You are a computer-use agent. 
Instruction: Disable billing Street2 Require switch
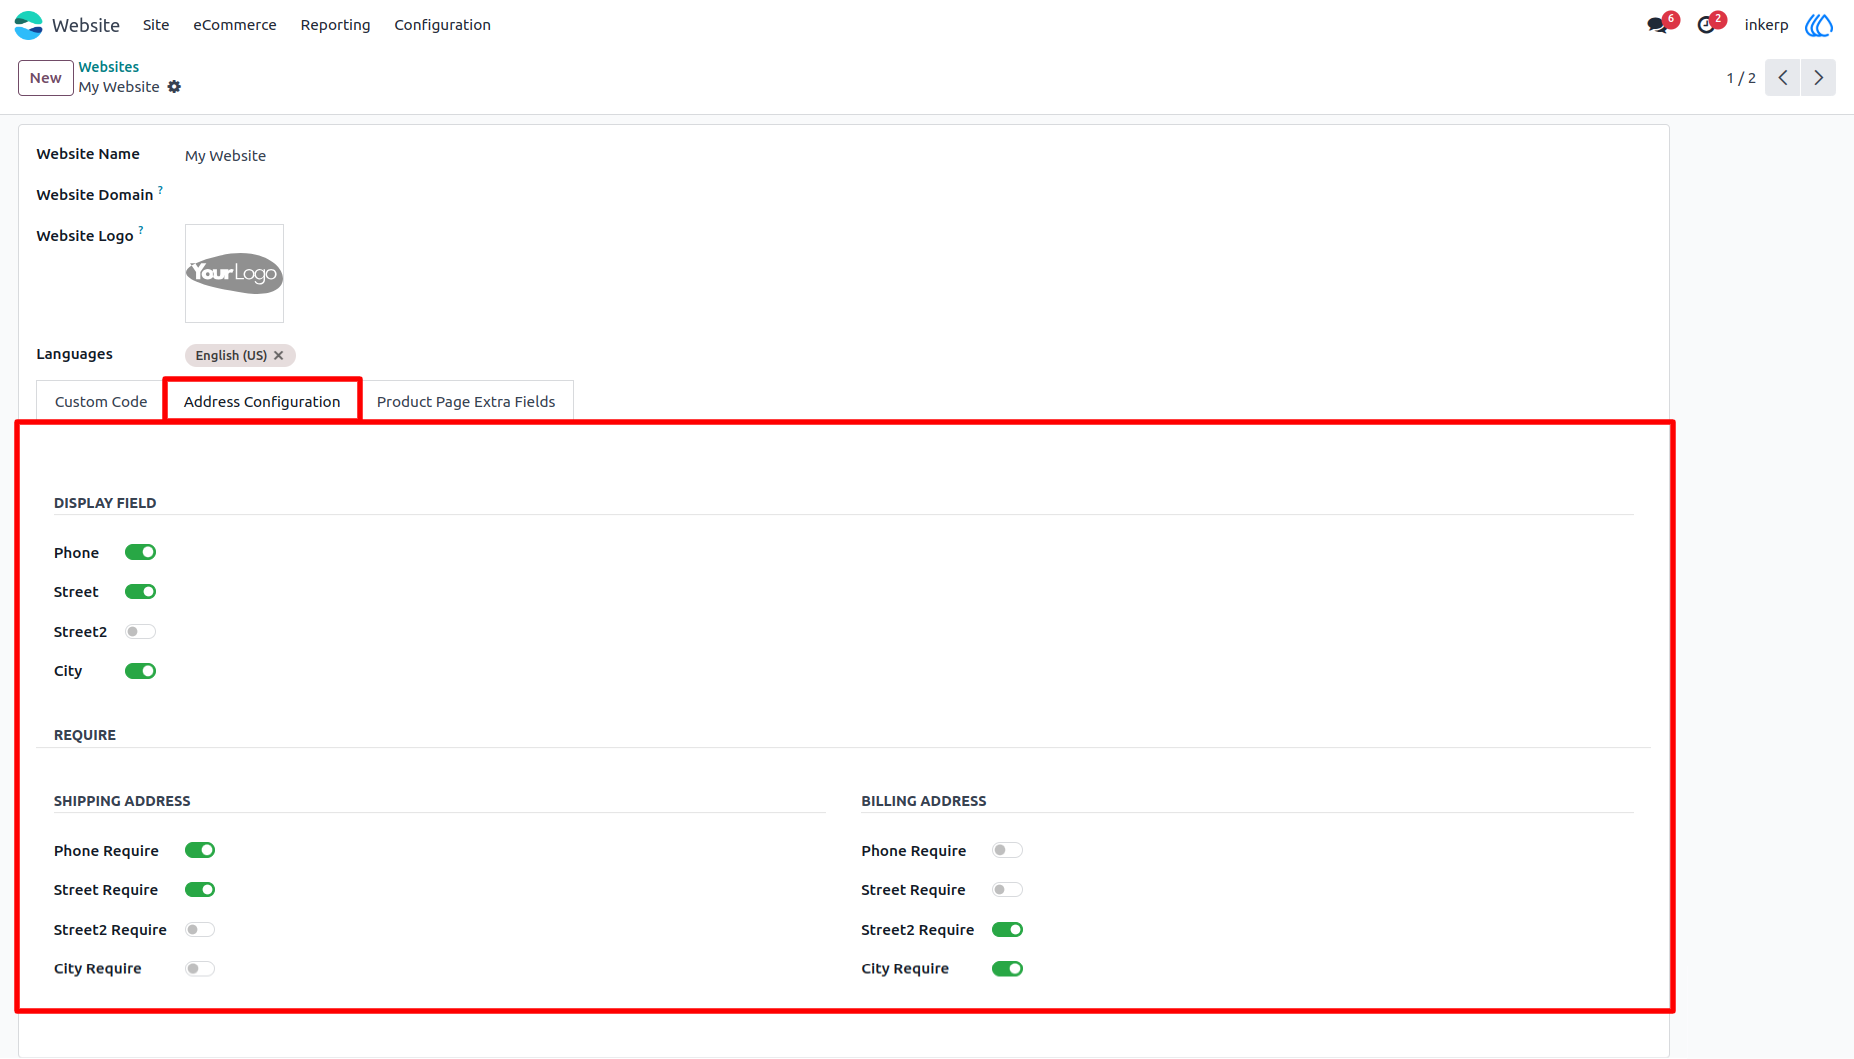[x=1007, y=930]
